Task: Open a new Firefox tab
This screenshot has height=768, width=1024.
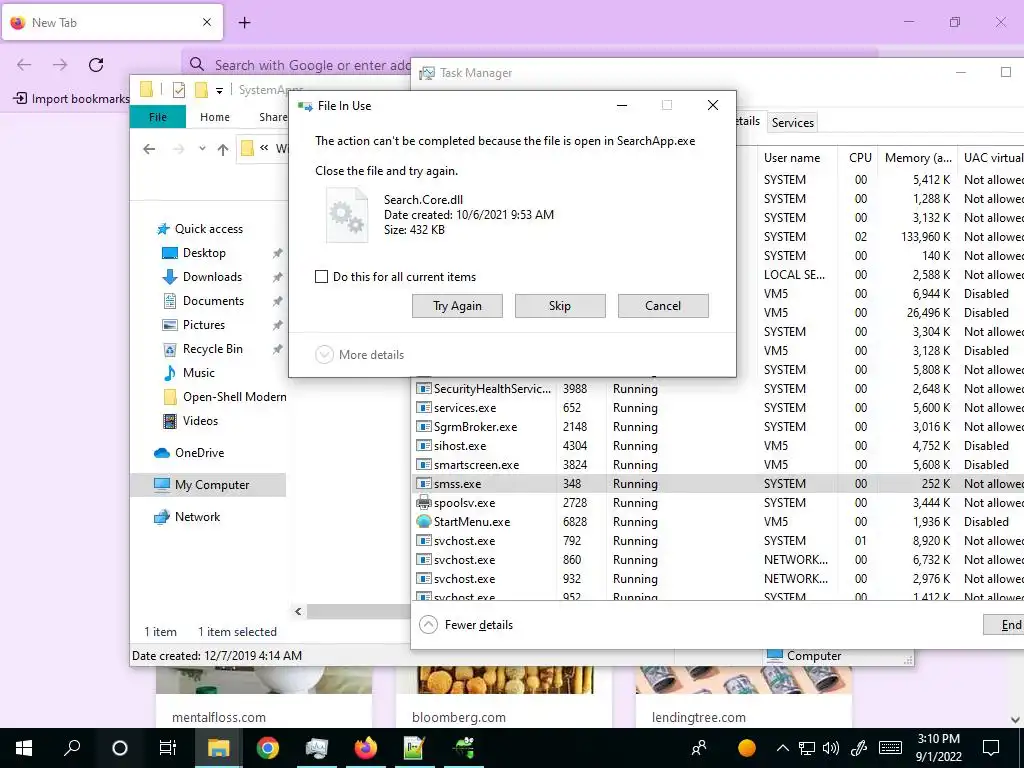Action: (x=244, y=23)
